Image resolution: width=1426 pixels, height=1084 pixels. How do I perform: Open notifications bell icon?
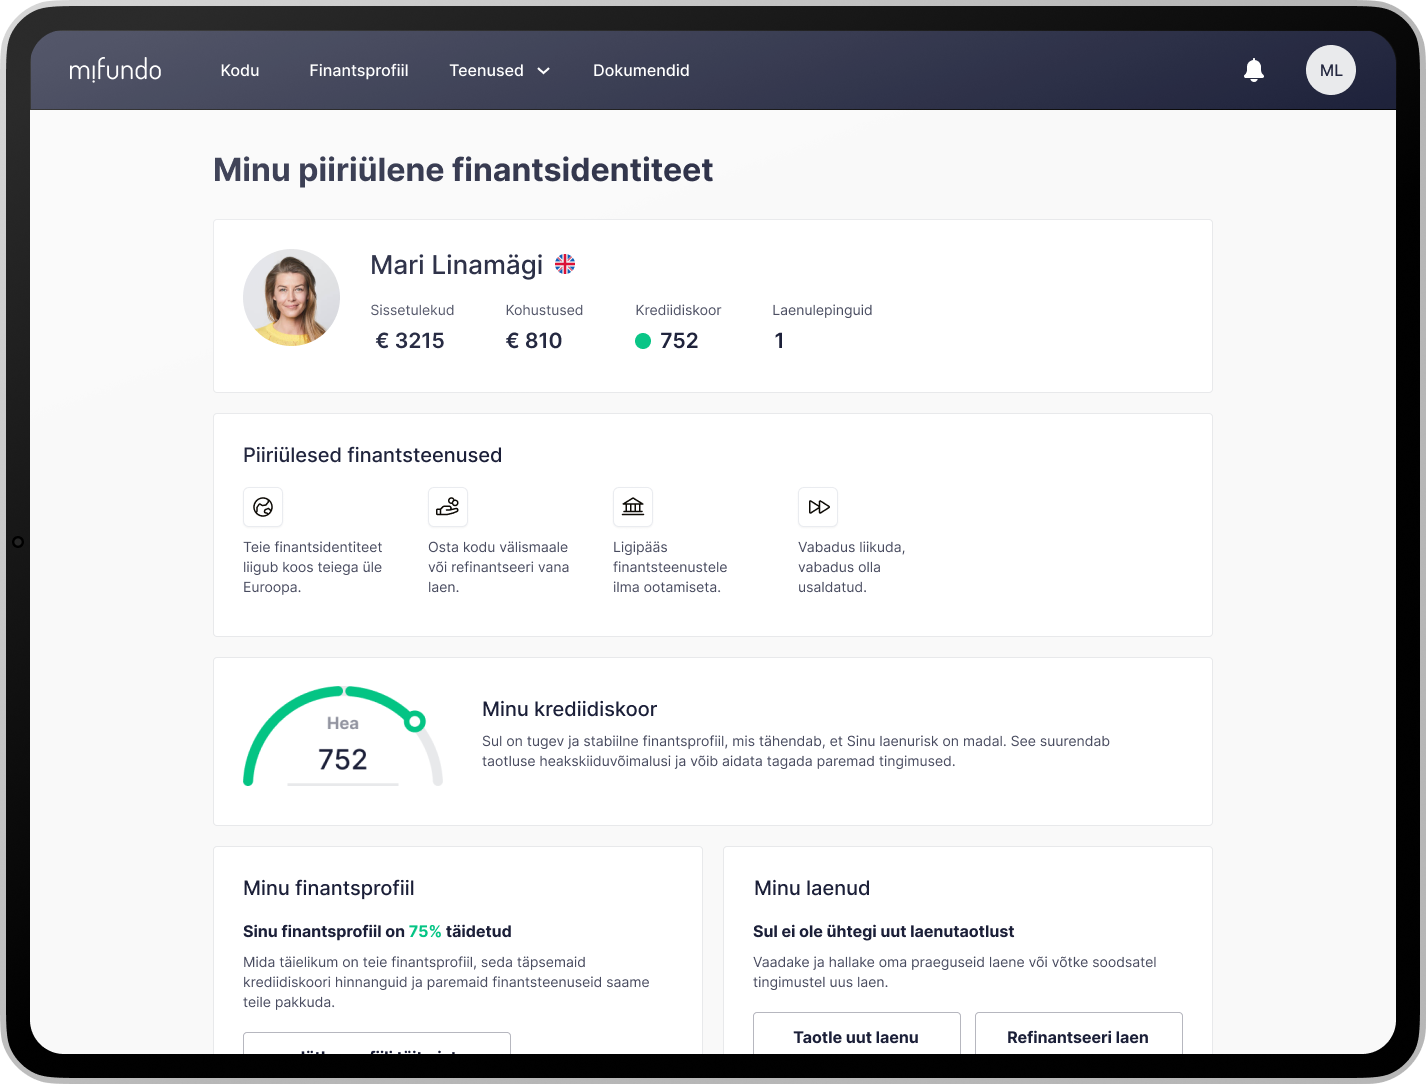pos(1253,70)
